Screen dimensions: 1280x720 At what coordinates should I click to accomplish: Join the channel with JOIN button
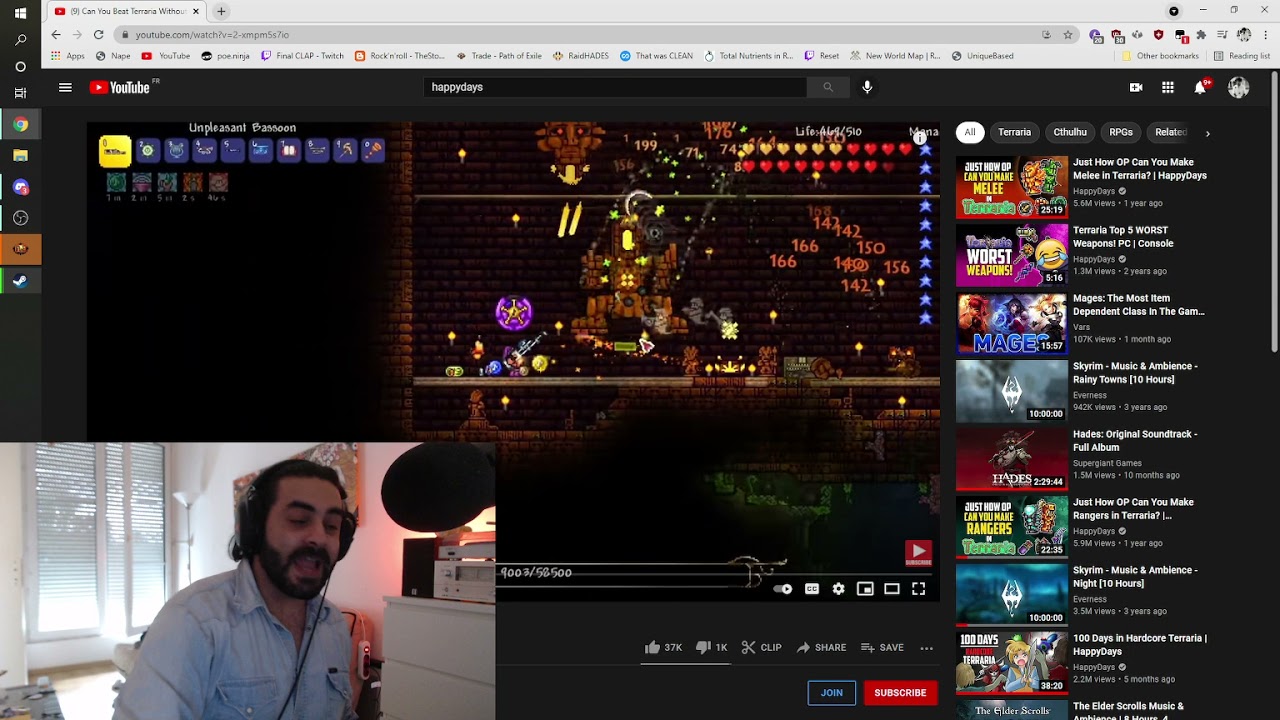pyautogui.click(x=831, y=692)
